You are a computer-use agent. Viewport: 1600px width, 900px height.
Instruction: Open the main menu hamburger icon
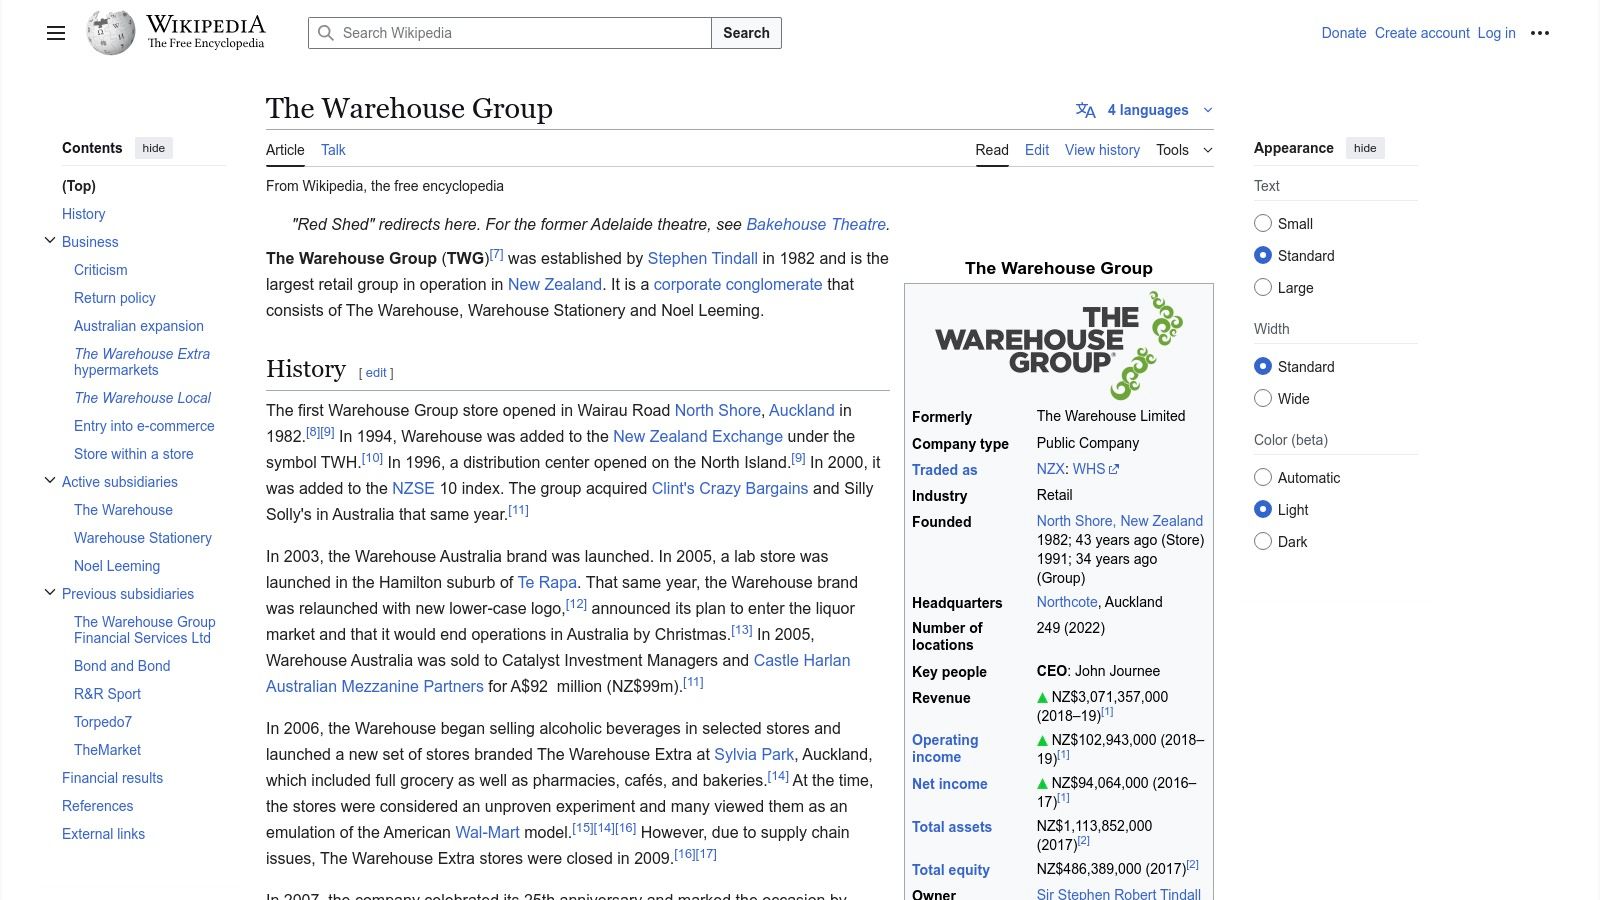56,33
